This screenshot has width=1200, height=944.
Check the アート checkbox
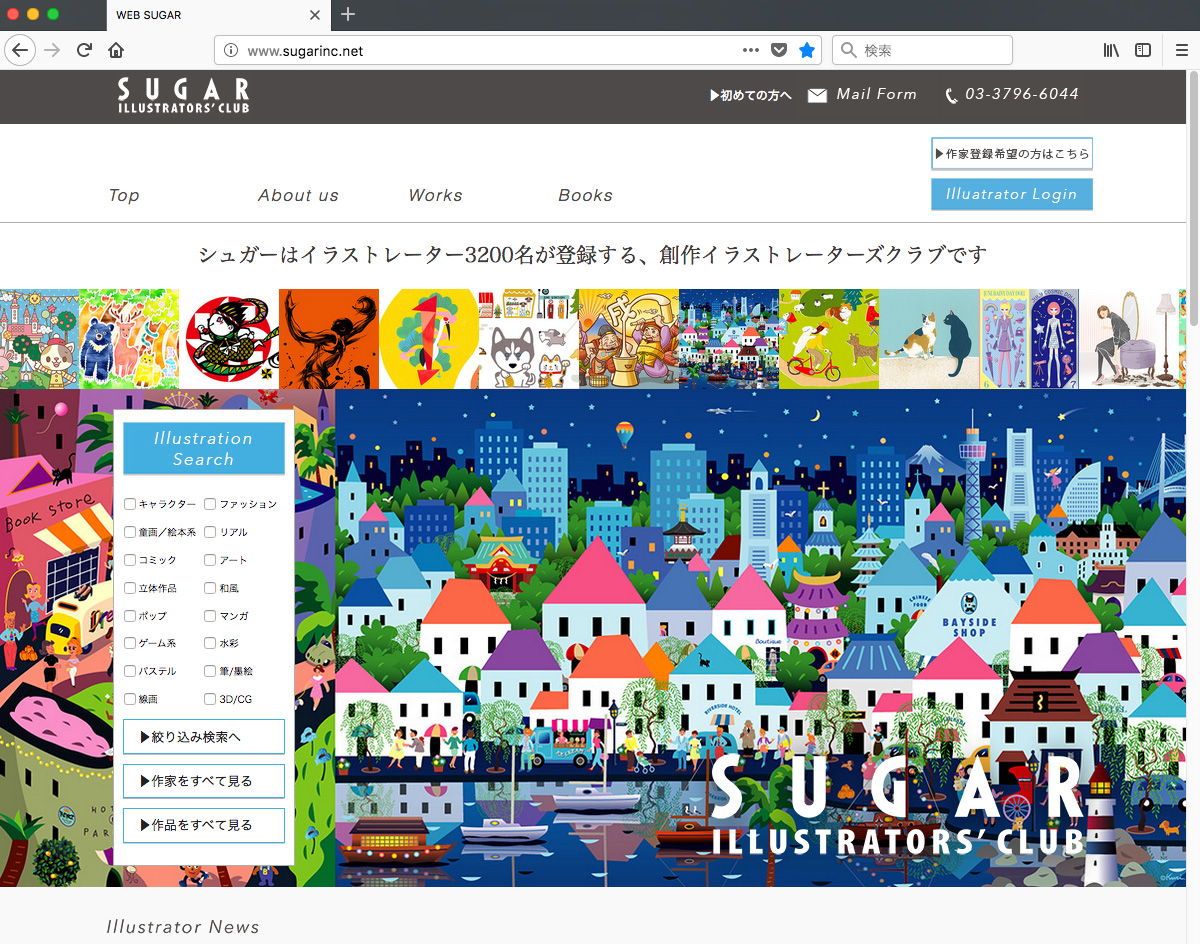coord(210,560)
